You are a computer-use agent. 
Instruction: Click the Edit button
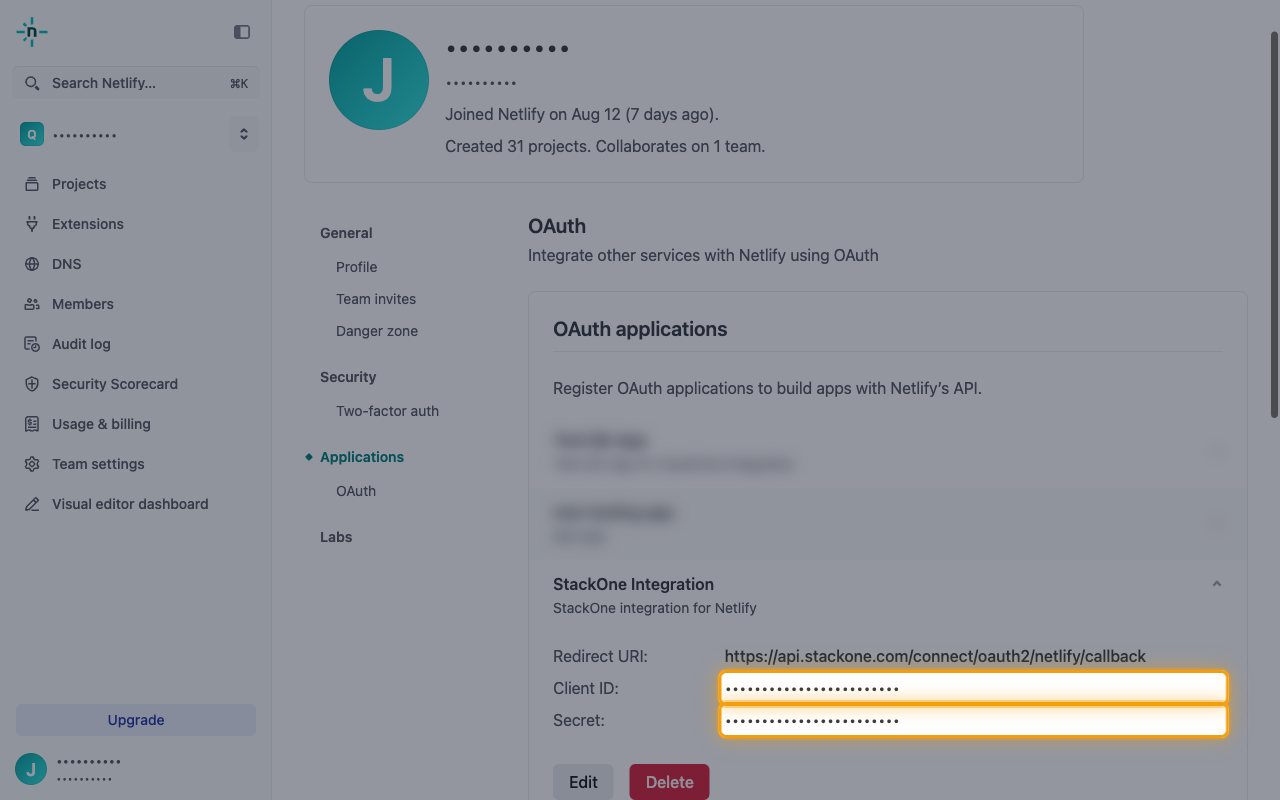(583, 782)
